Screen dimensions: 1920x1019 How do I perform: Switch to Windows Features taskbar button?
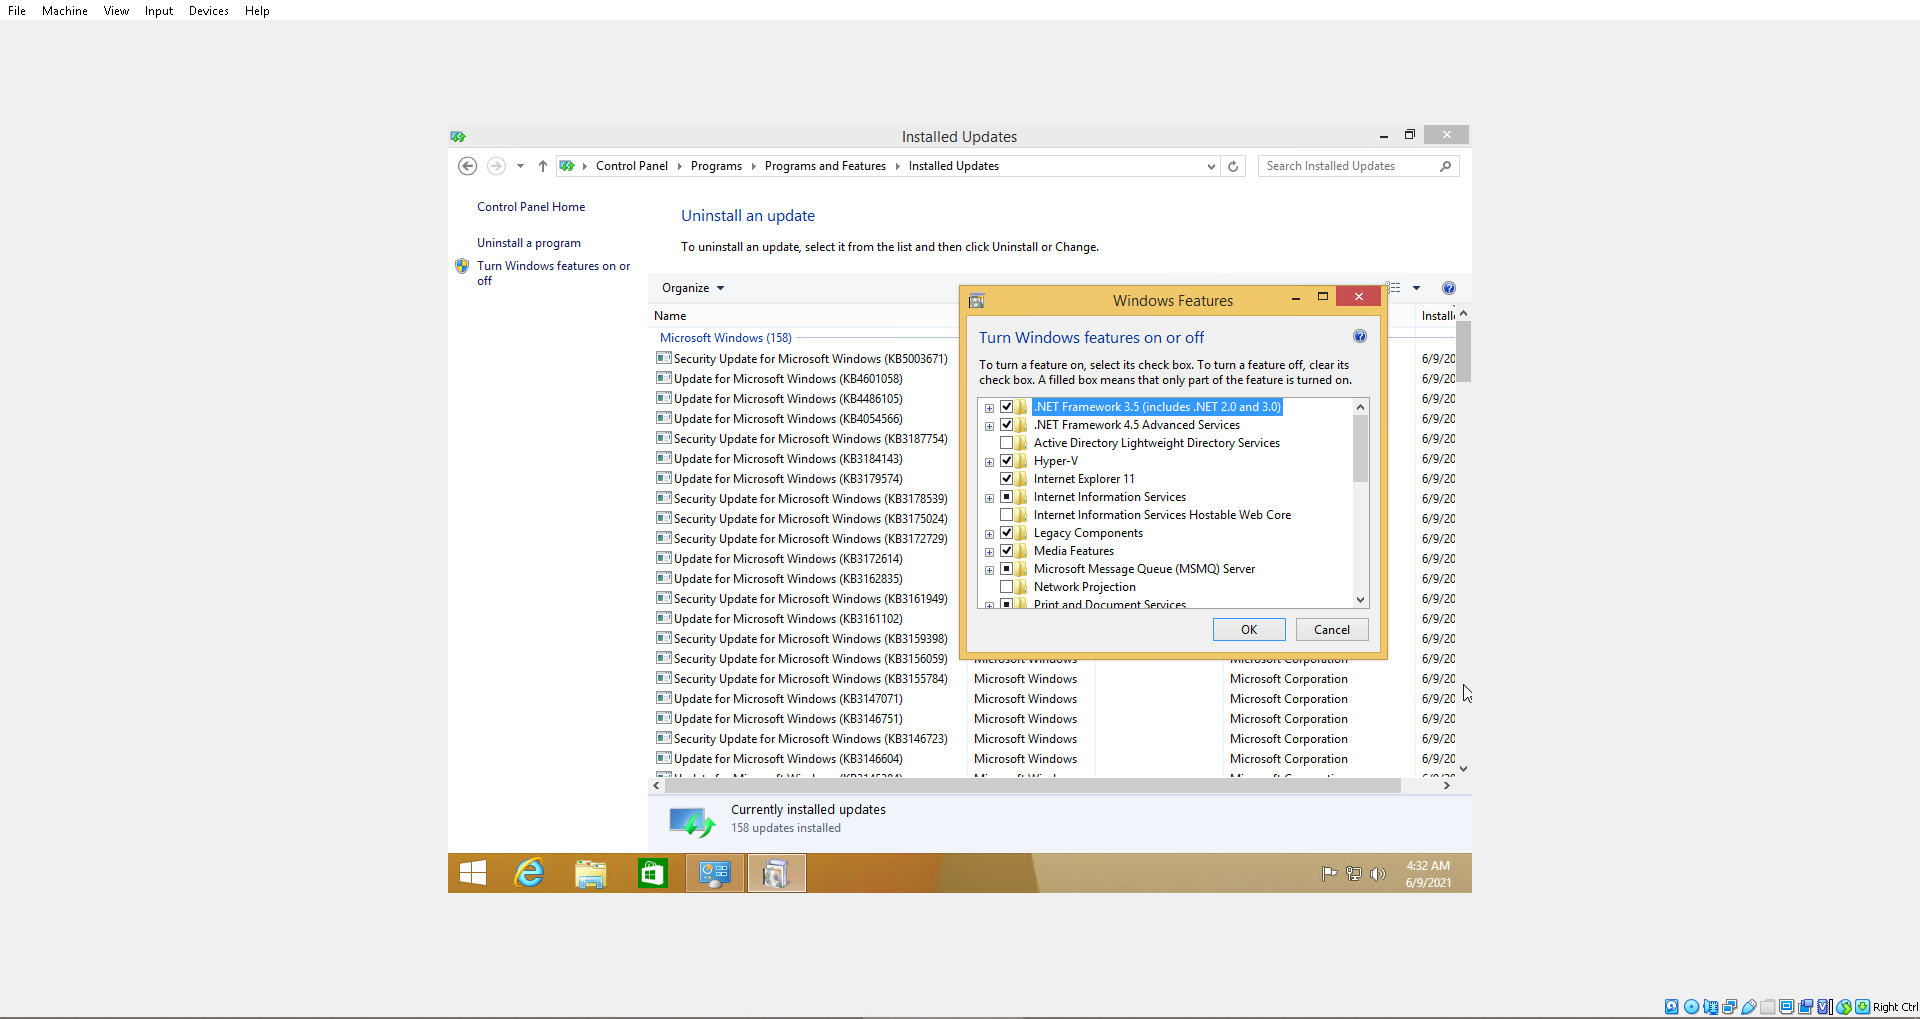[x=776, y=873]
